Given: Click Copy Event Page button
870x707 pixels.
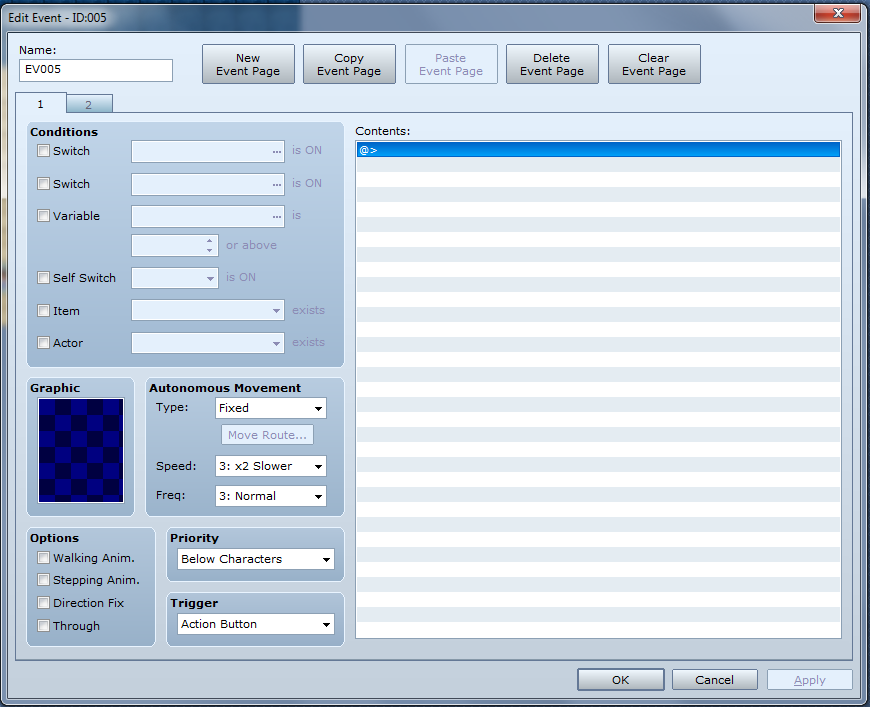Looking at the screenshot, I should [x=349, y=64].
